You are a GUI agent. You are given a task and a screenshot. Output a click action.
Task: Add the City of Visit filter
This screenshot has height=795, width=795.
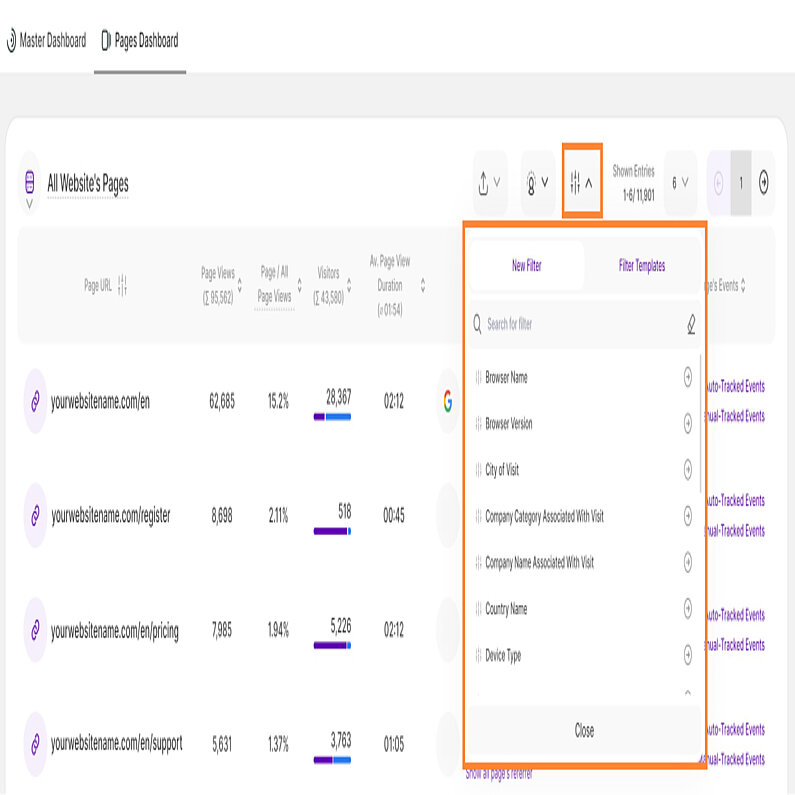(688, 469)
